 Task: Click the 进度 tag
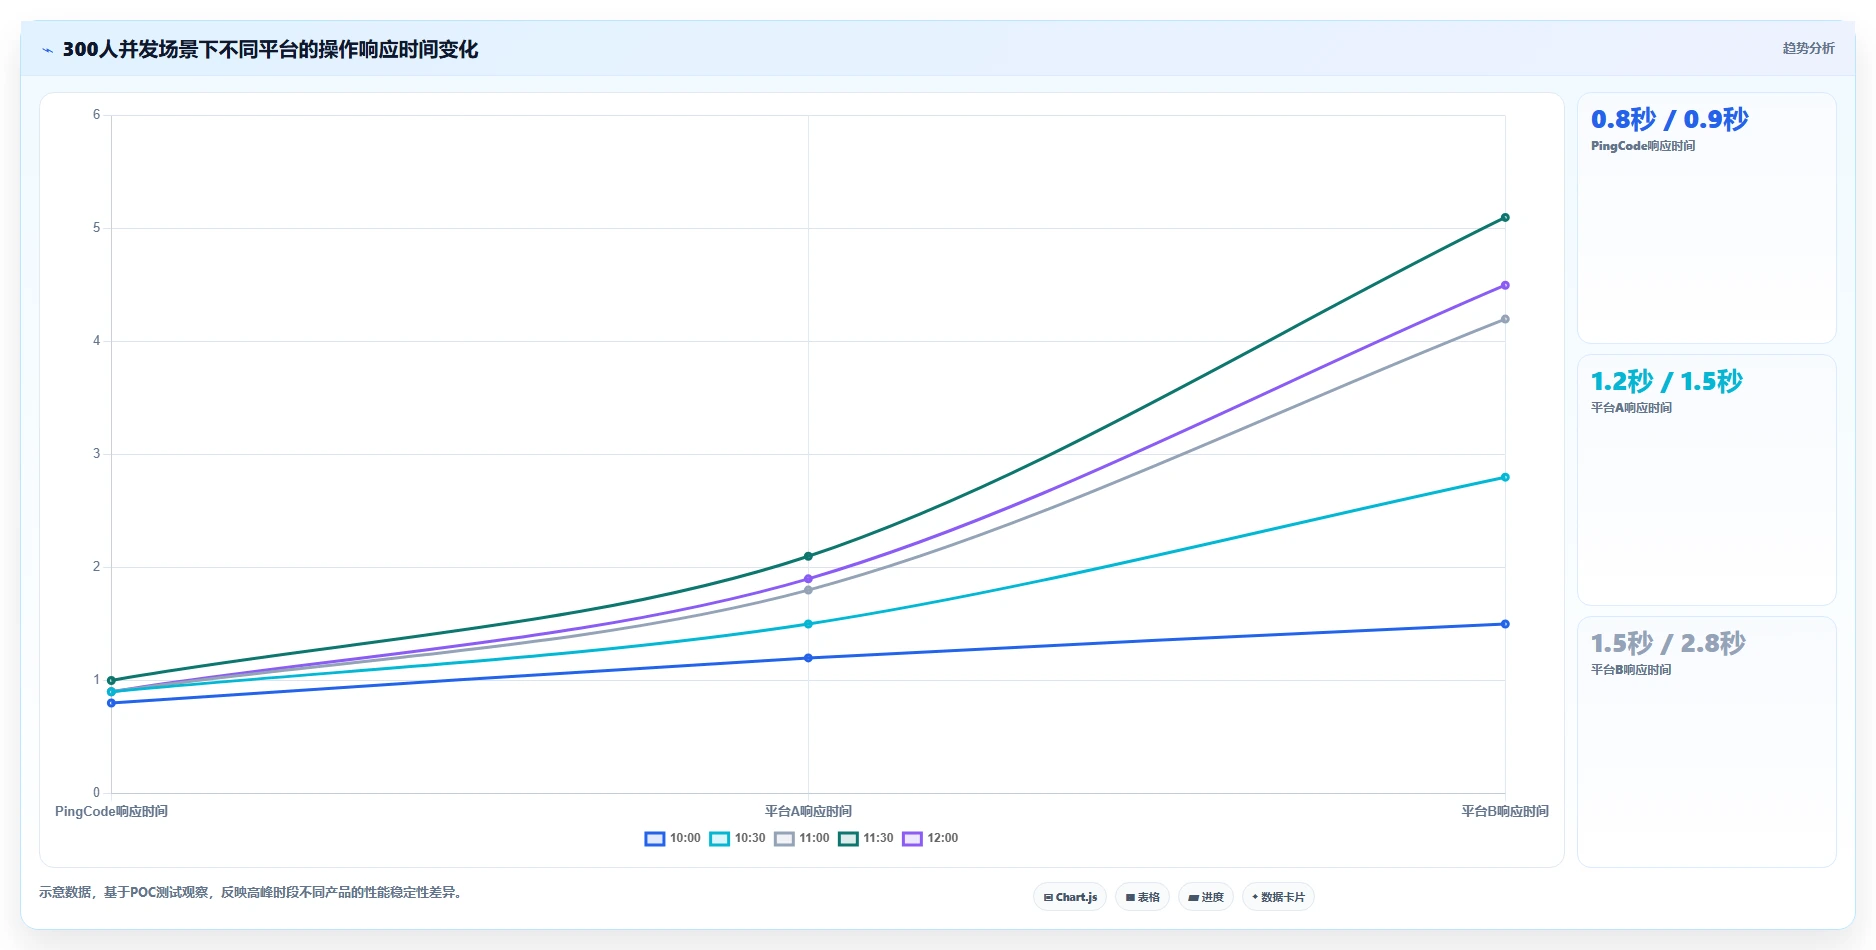pos(1206,897)
